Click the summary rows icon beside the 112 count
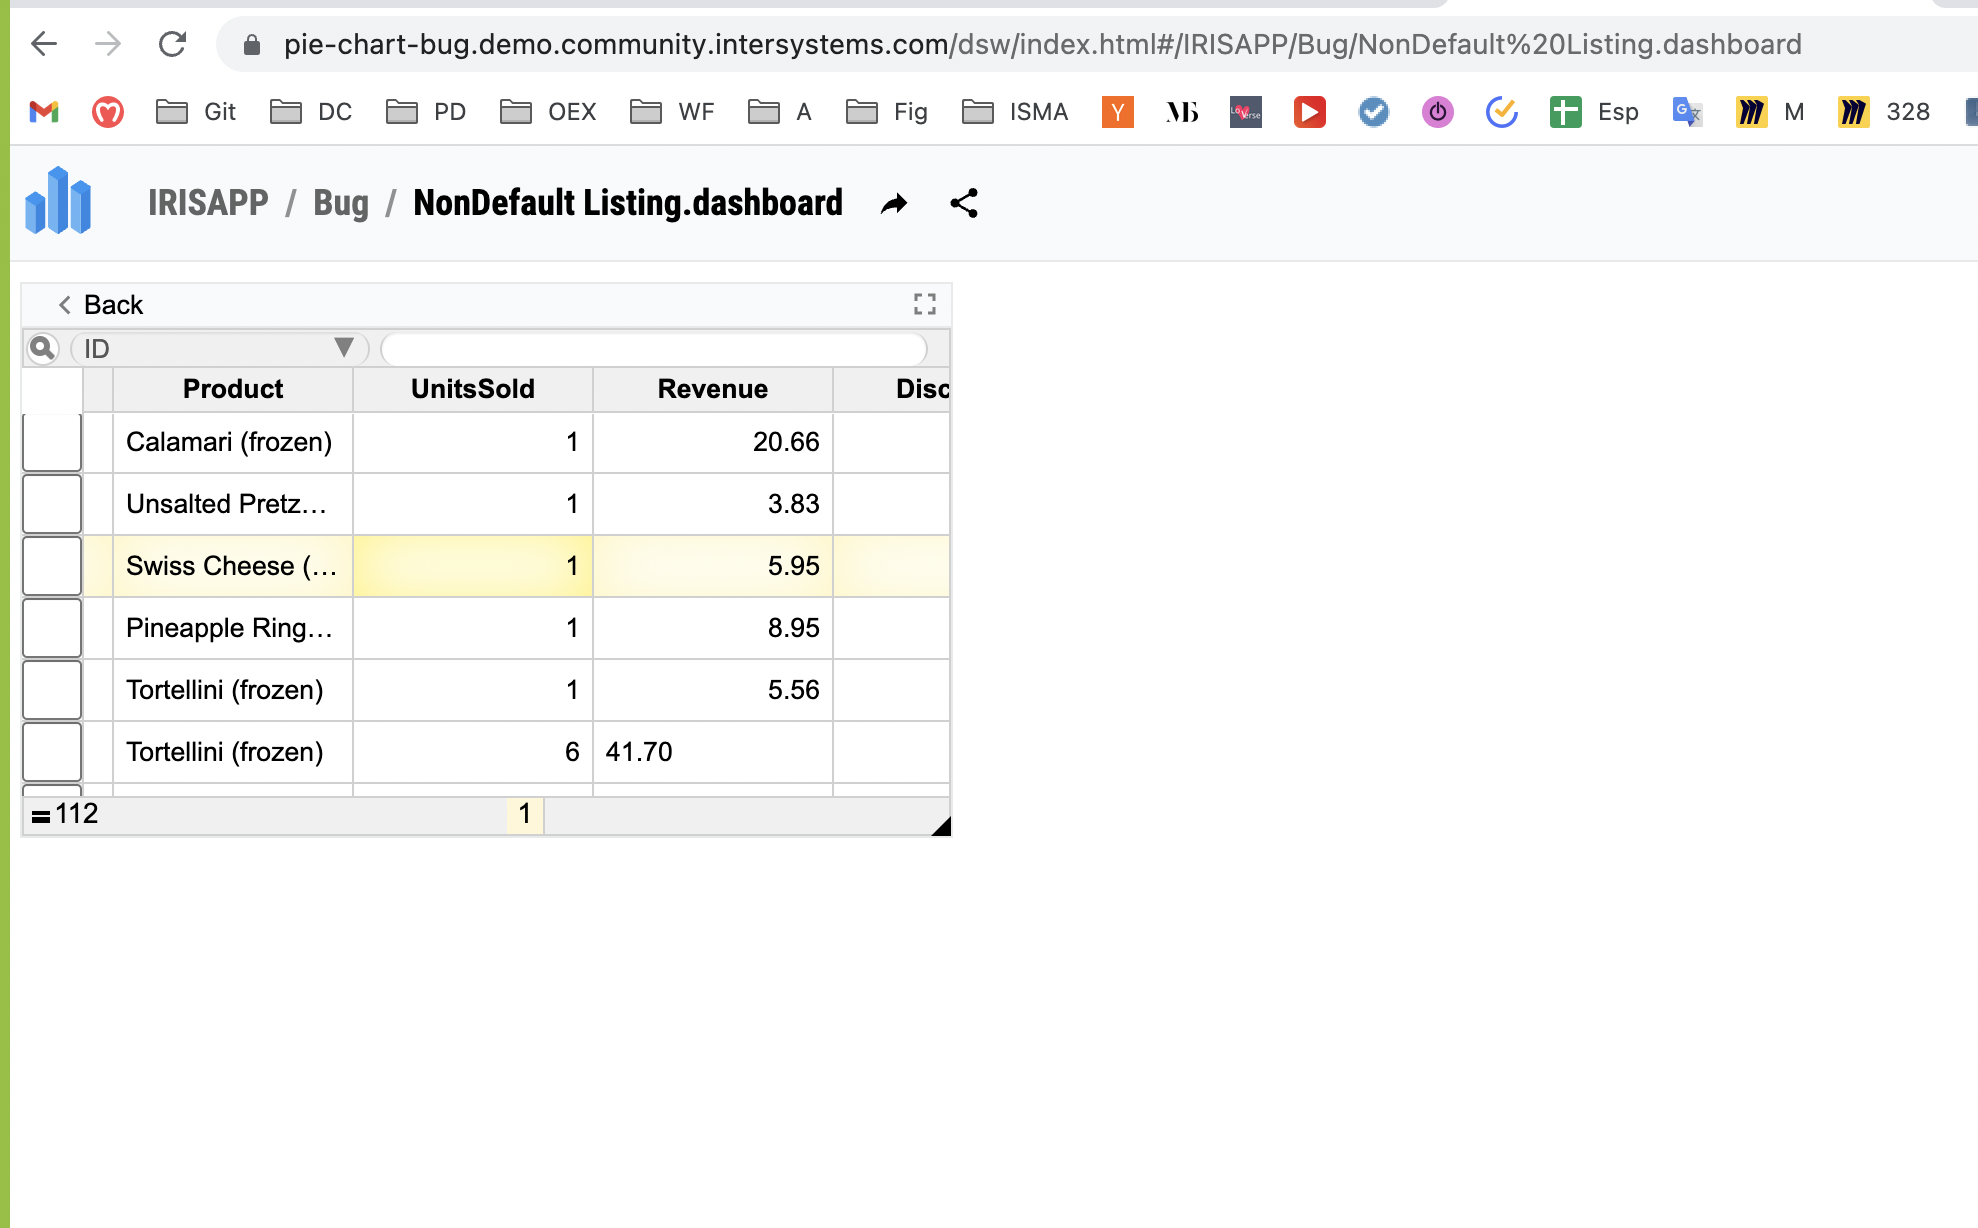The image size is (1978, 1228). coord(39,814)
